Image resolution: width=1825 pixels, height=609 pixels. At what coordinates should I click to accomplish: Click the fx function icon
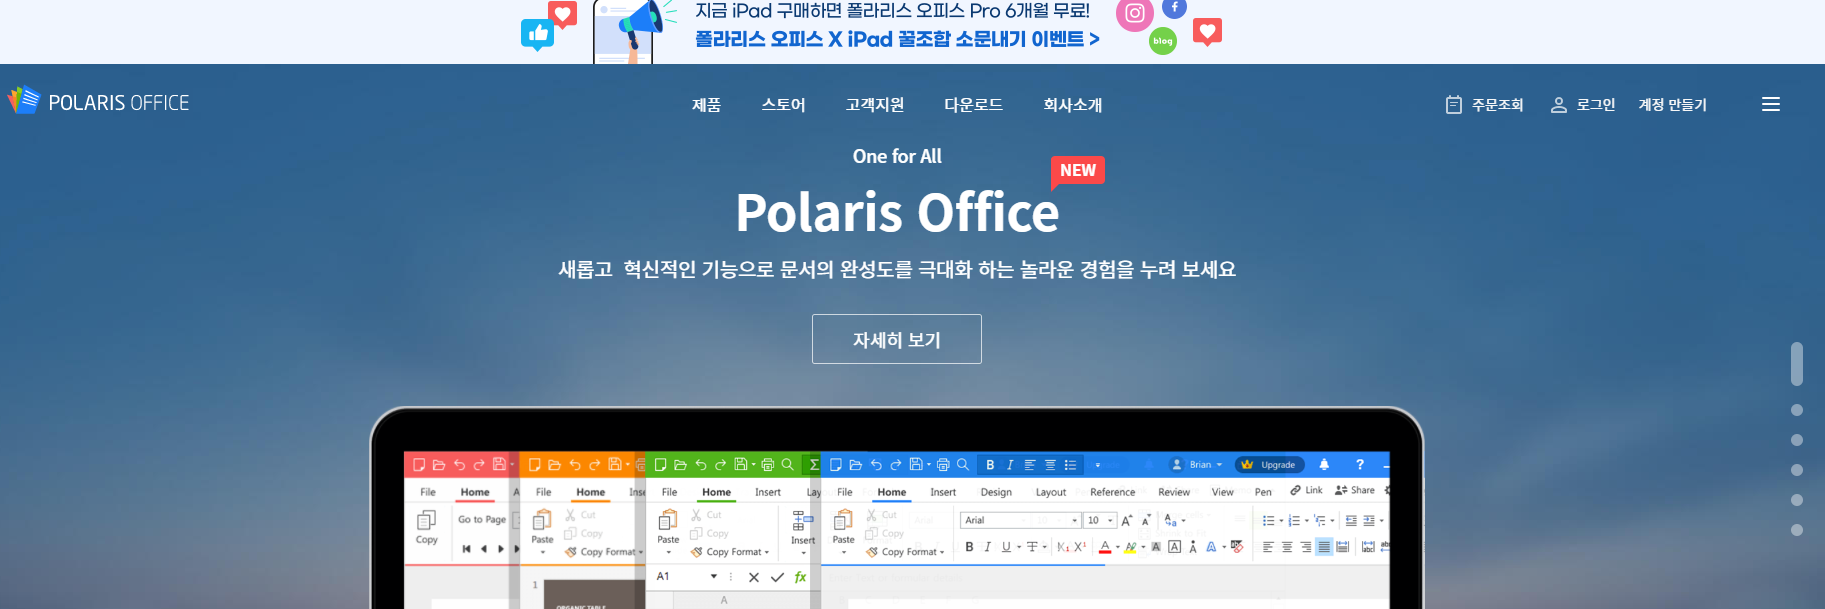click(800, 577)
